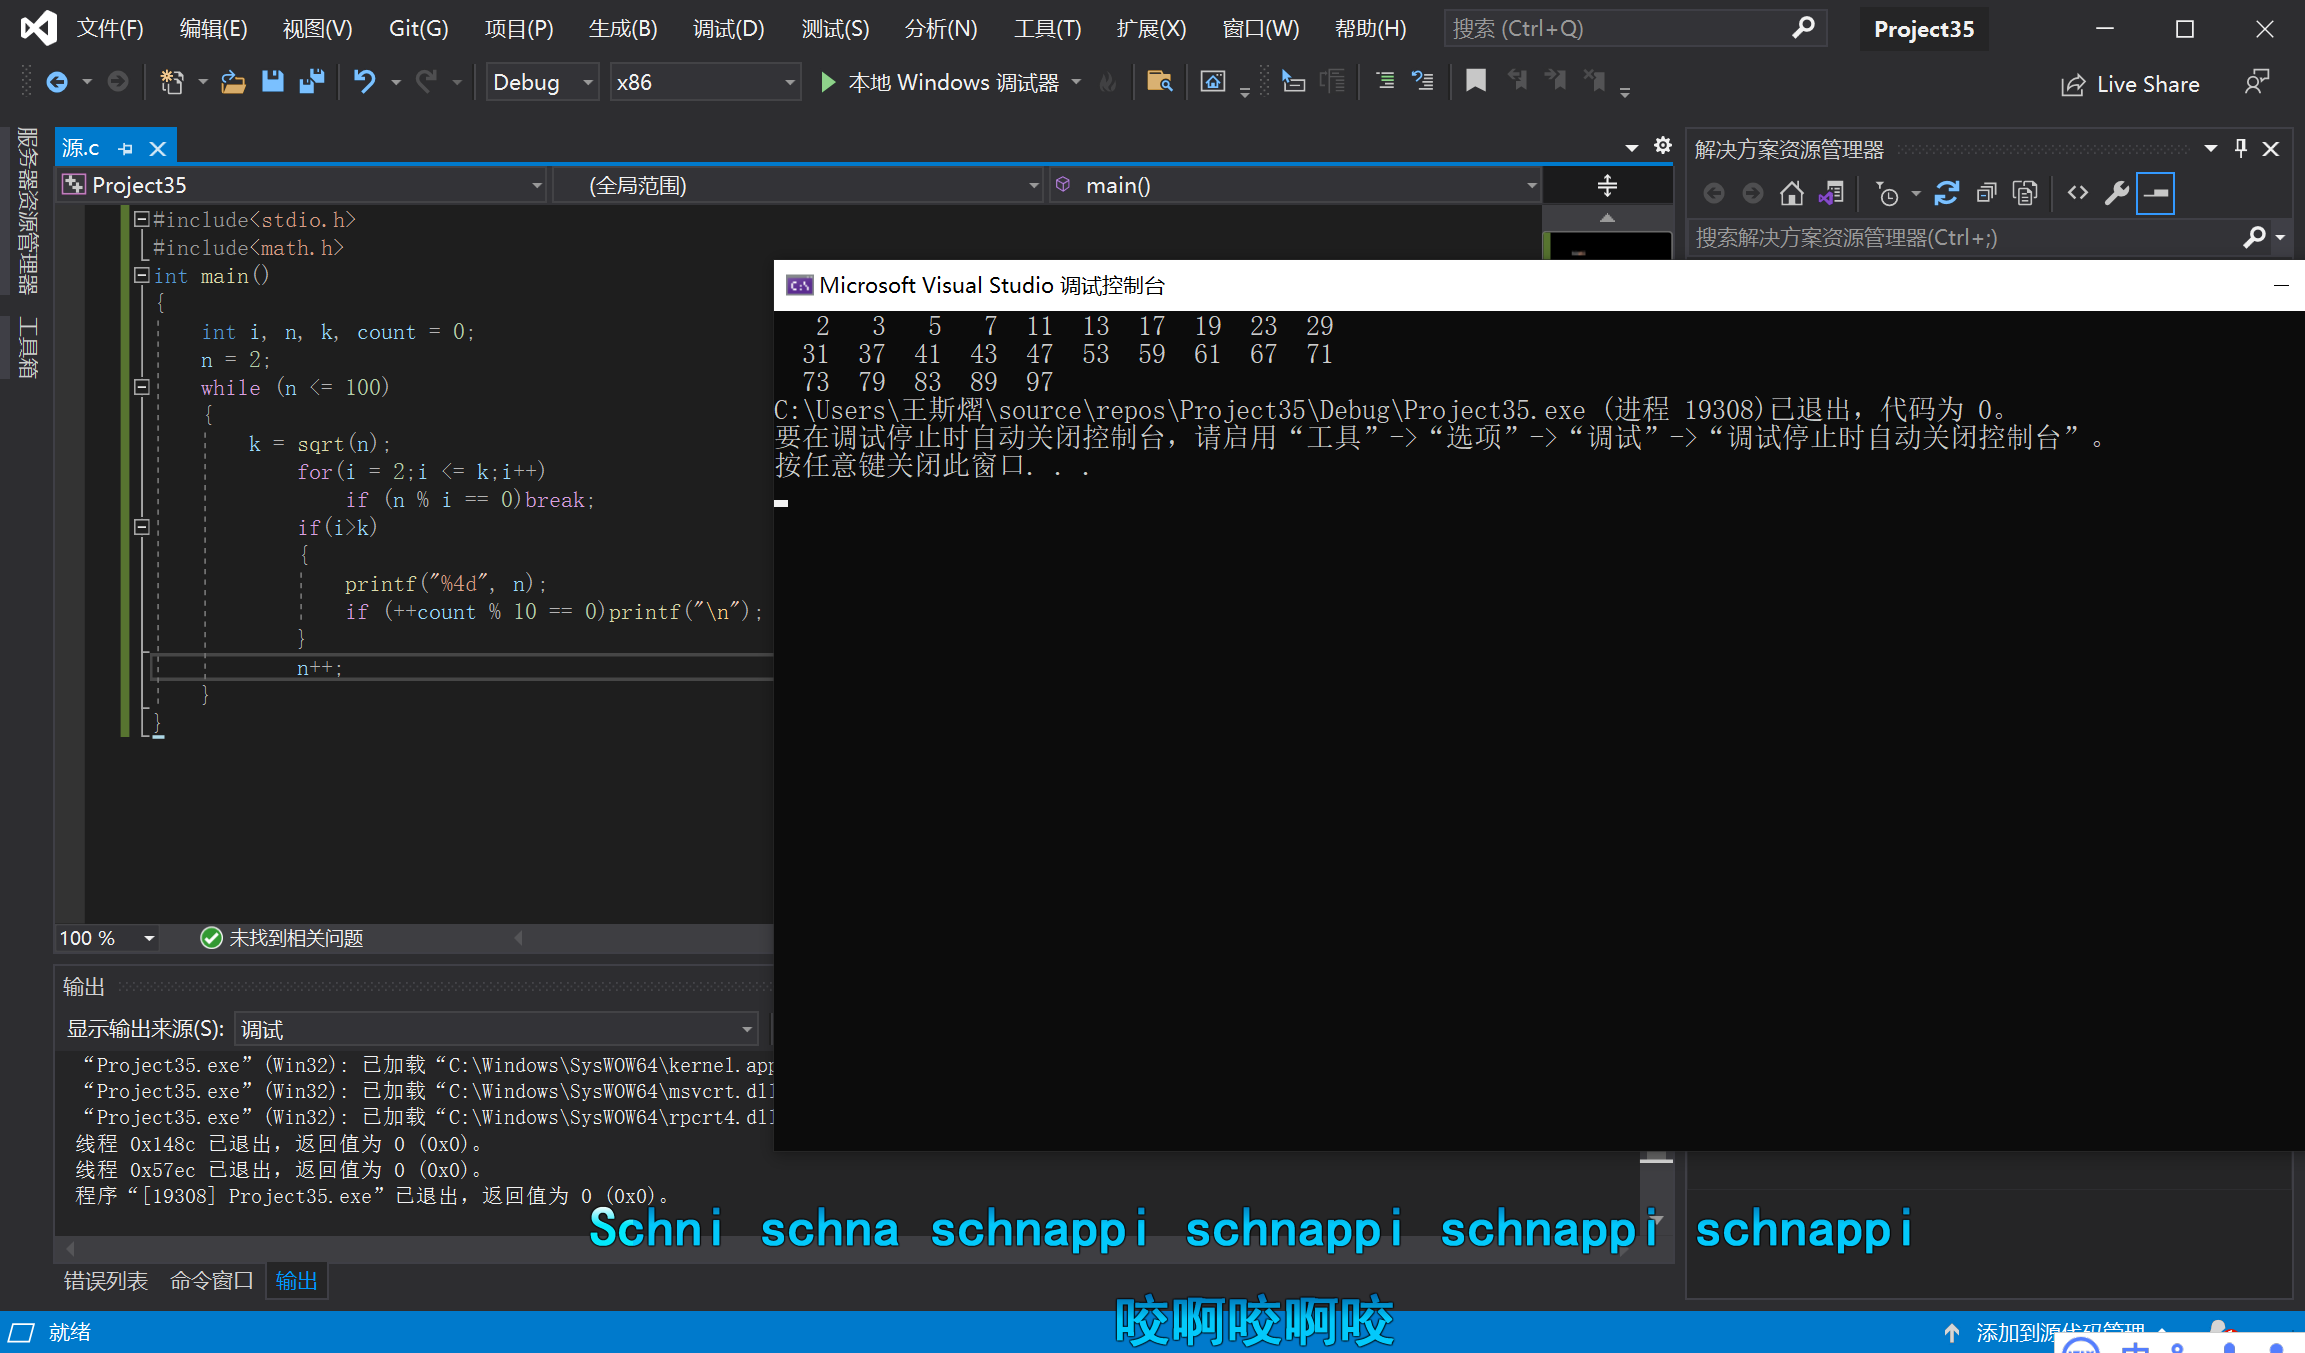Open properties wrench icon in Solution Explorer
The height and width of the screenshot is (1353, 2305).
(2116, 193)
